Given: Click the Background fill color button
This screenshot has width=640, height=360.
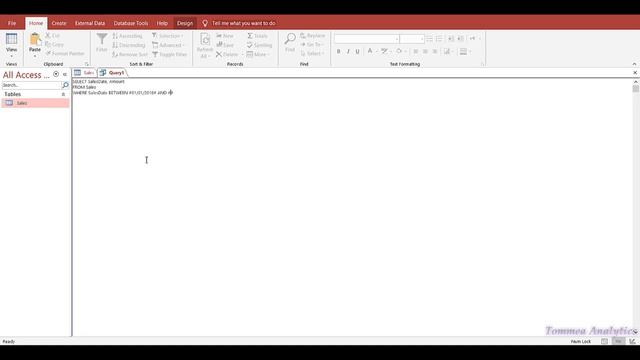Looking at the screenshot, I should coord(399,51).
